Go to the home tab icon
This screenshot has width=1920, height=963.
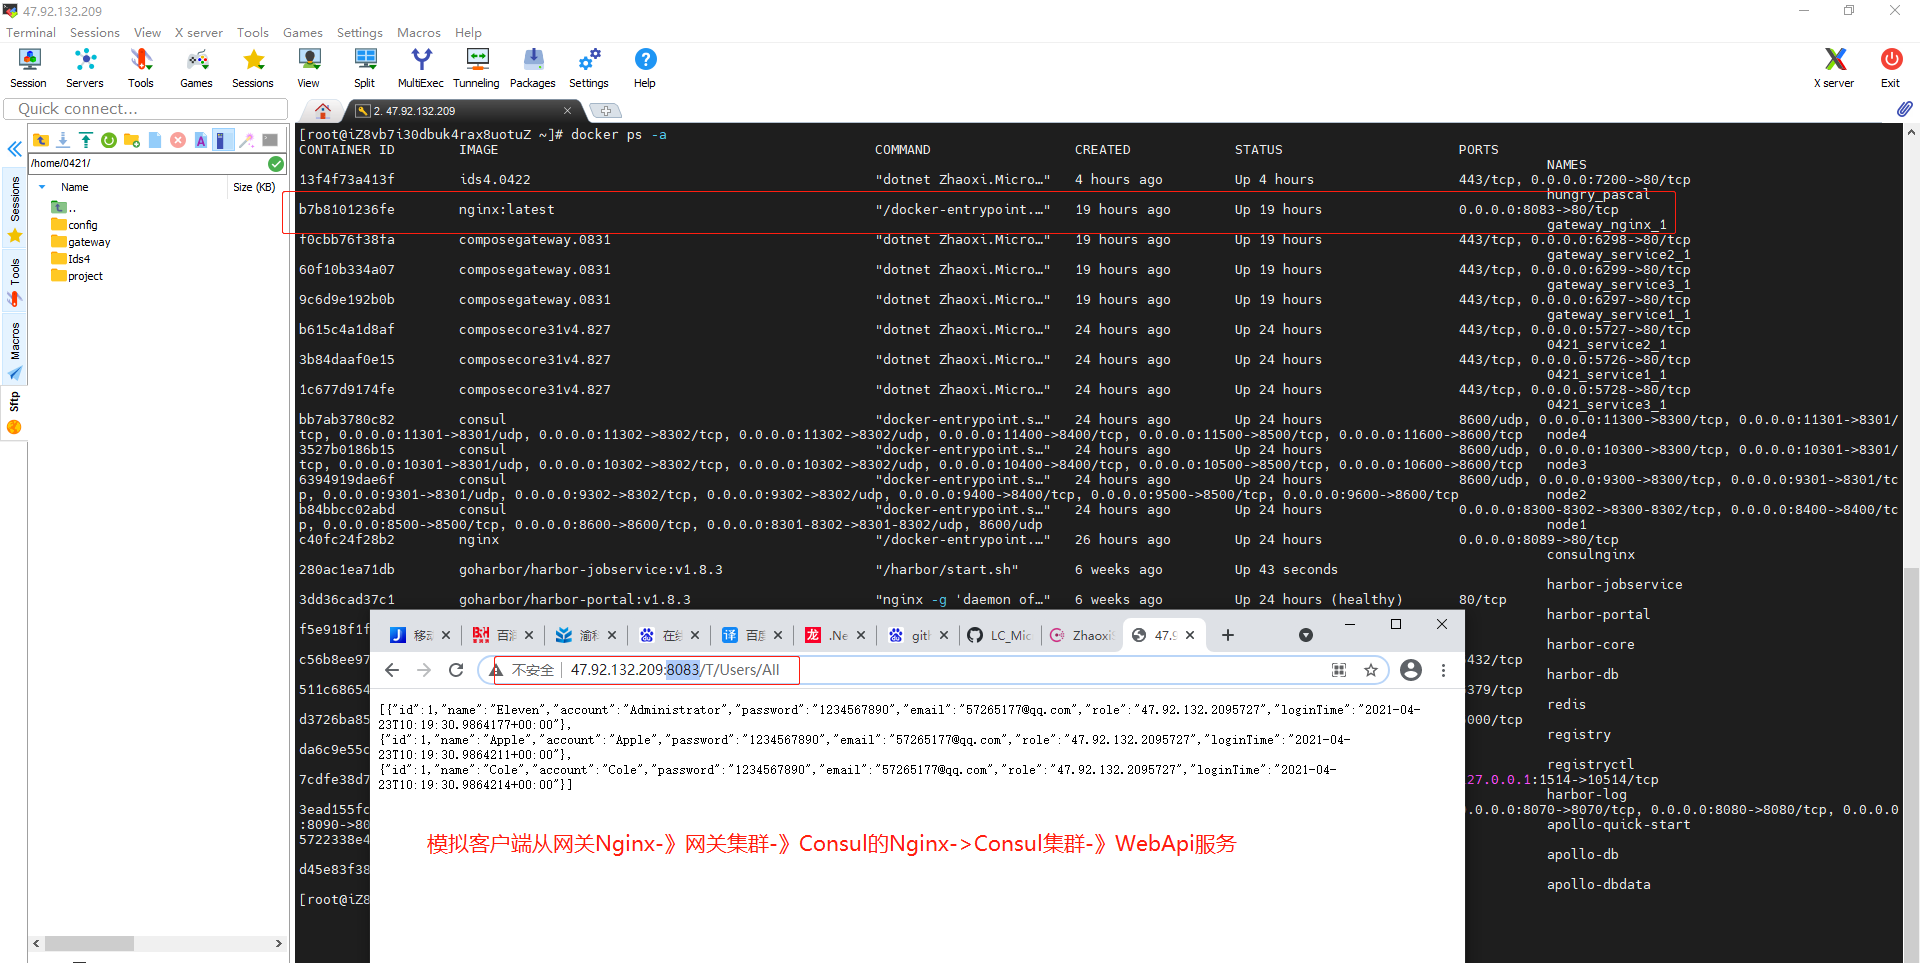[x=322, y=110]
